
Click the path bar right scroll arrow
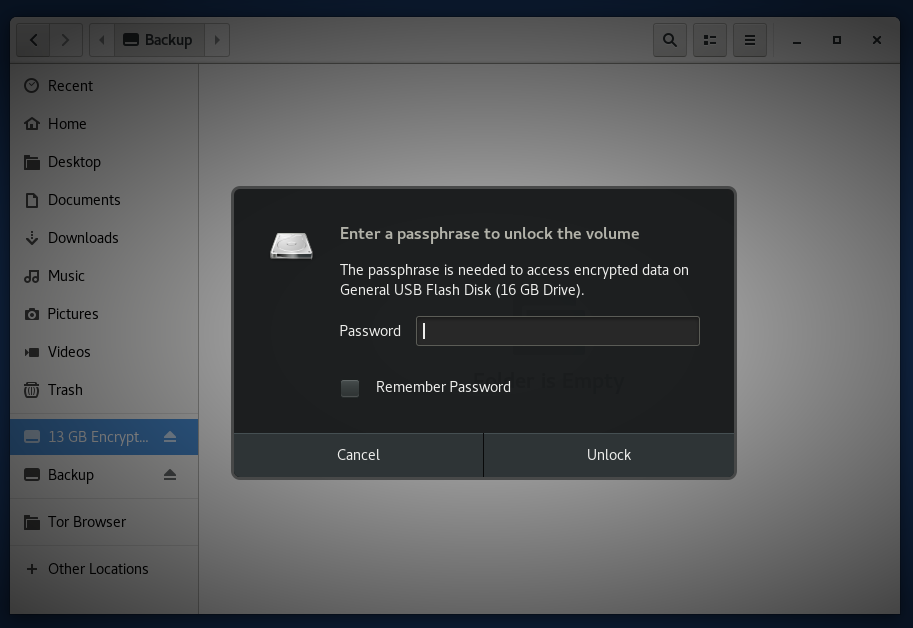217,40
